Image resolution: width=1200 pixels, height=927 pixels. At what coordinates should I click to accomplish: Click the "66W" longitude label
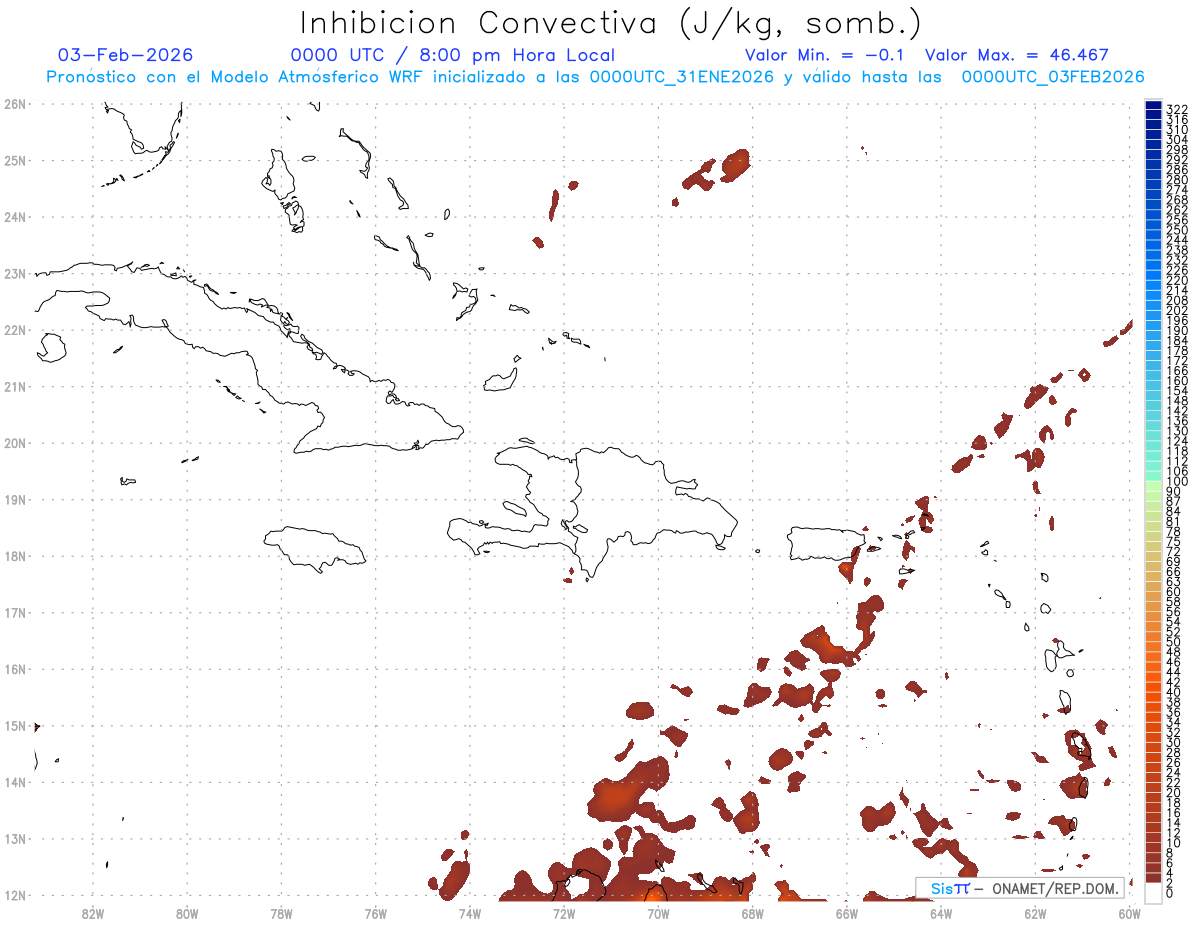(x=847, y=913)
